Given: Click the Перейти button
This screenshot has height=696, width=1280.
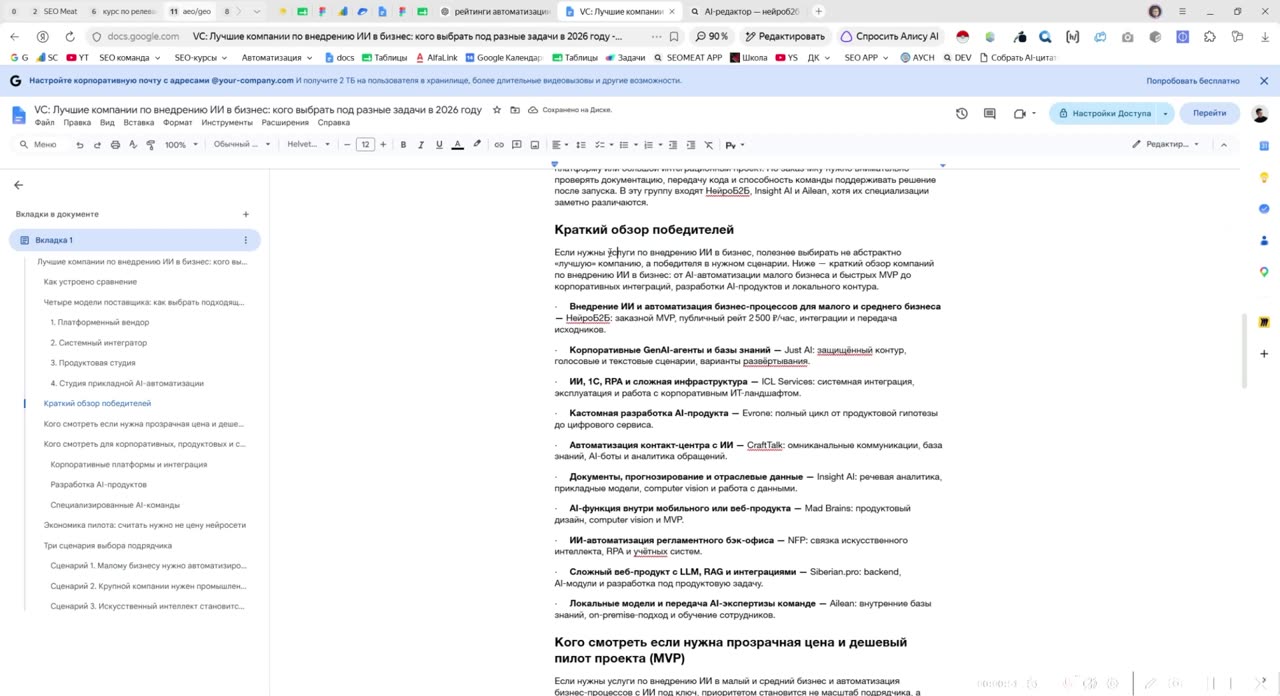Looking at the screenshot, I should pos(1209,113).
